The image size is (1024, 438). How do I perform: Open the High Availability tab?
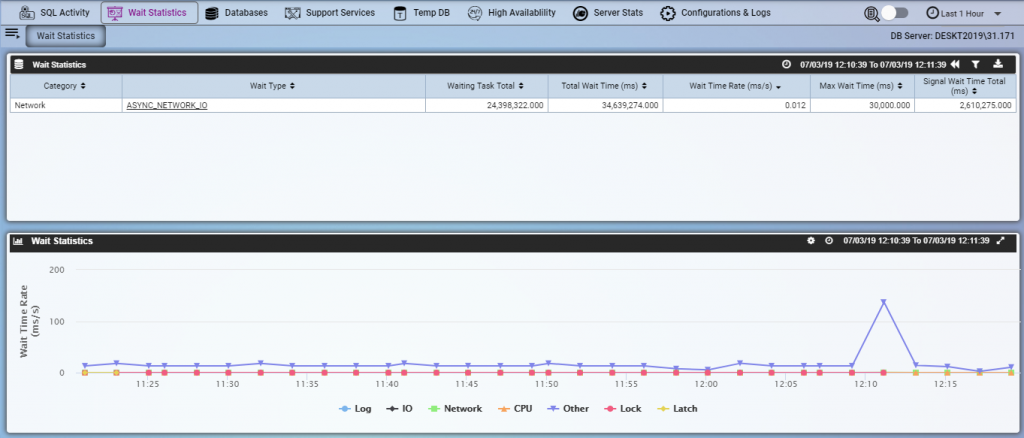pos(512,12)
